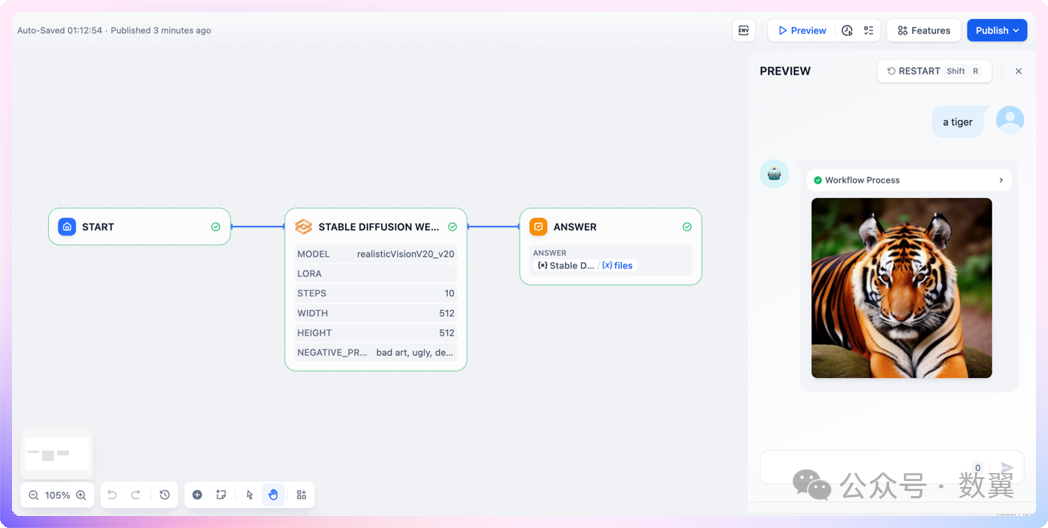Click the 'Stable D...' variable tag
Image resolution: width=1048 pixels, height=528 pixels.
click(565, 265)
